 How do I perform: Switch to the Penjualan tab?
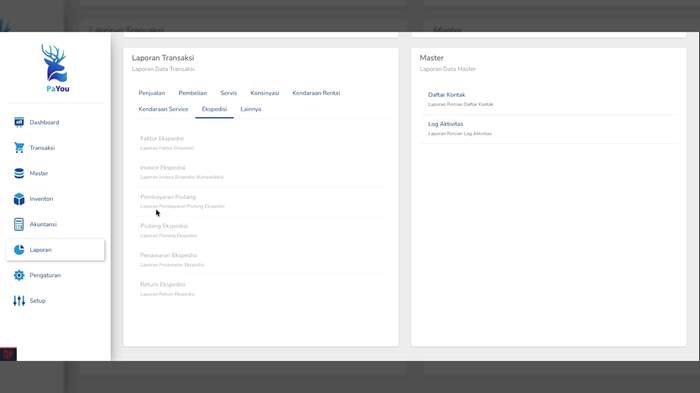click(x=152, y=93)
